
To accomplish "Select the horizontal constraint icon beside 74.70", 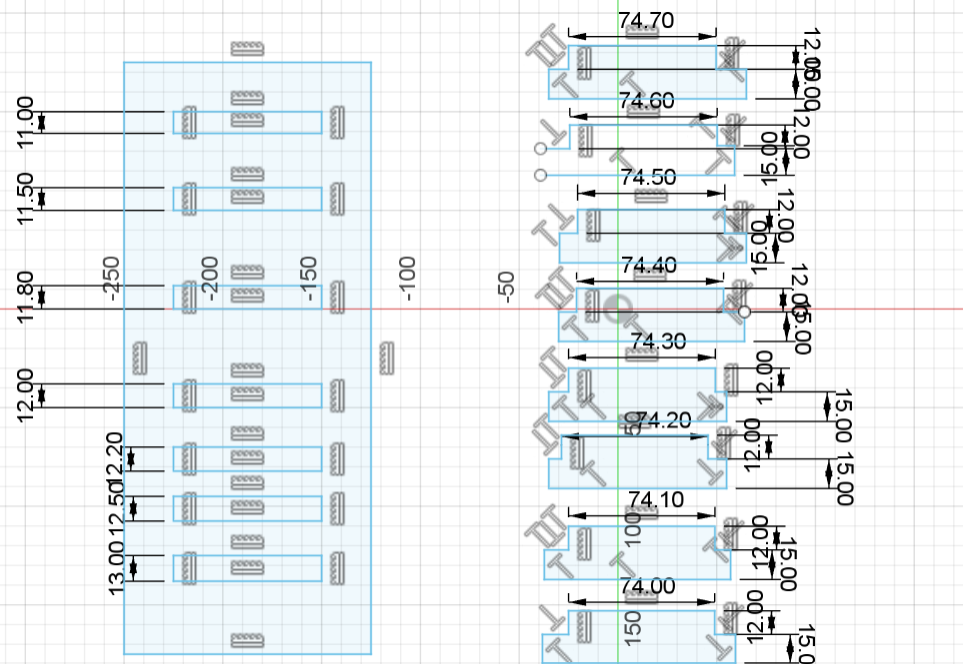I will coord(640,32).
